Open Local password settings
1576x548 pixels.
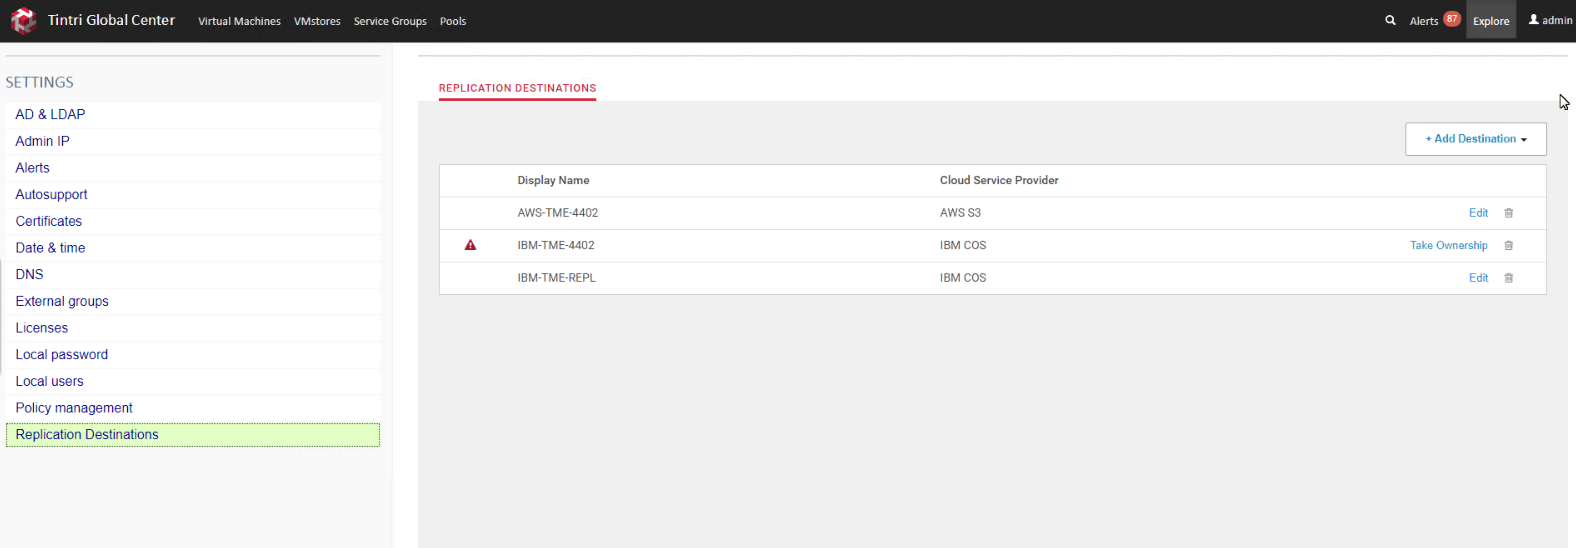tap(193, 355)
